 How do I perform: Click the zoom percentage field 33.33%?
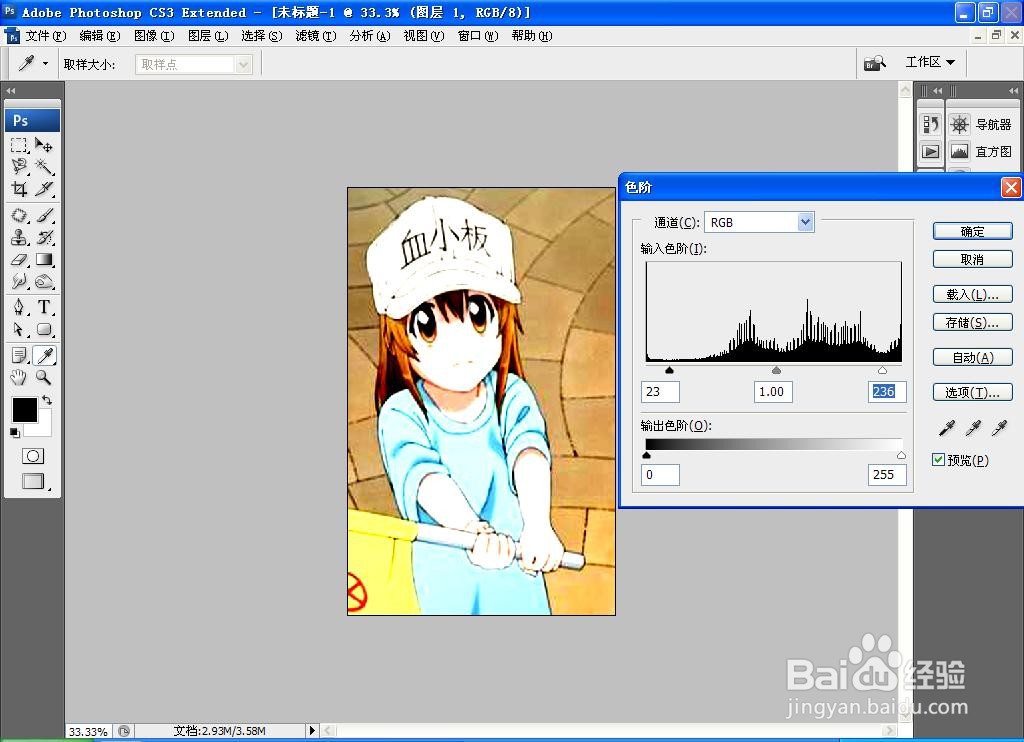click(x=89, y=732)
